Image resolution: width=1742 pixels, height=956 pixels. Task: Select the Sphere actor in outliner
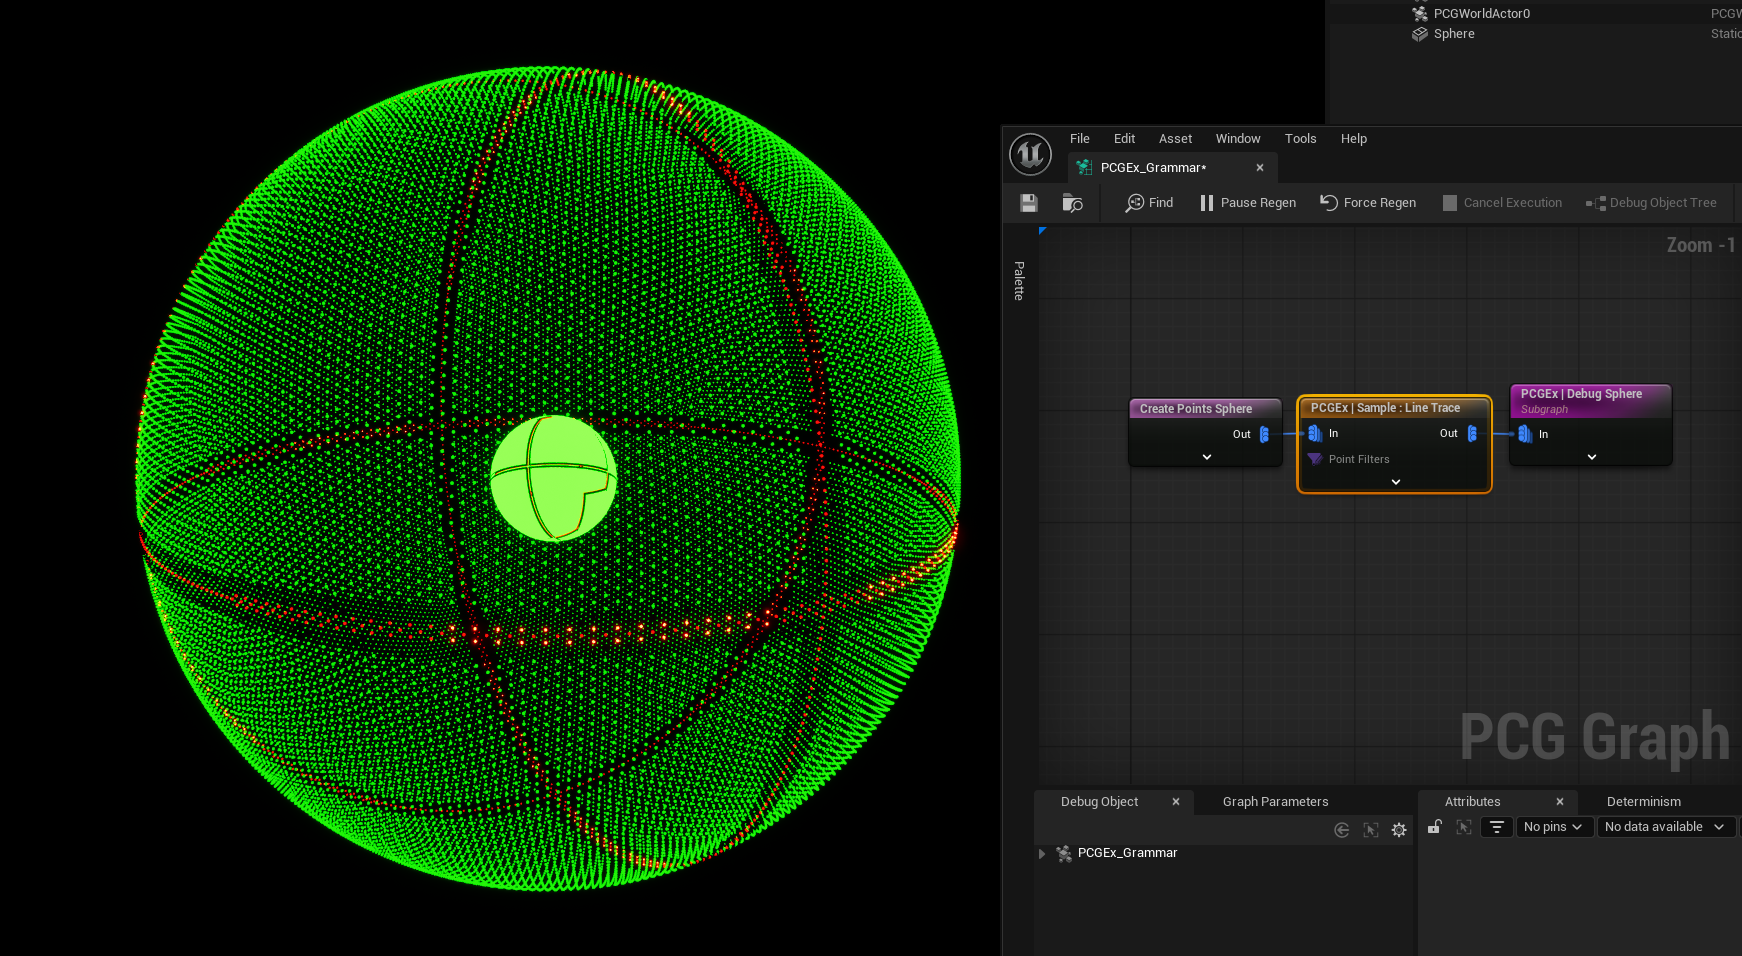tap(1453, 34)
